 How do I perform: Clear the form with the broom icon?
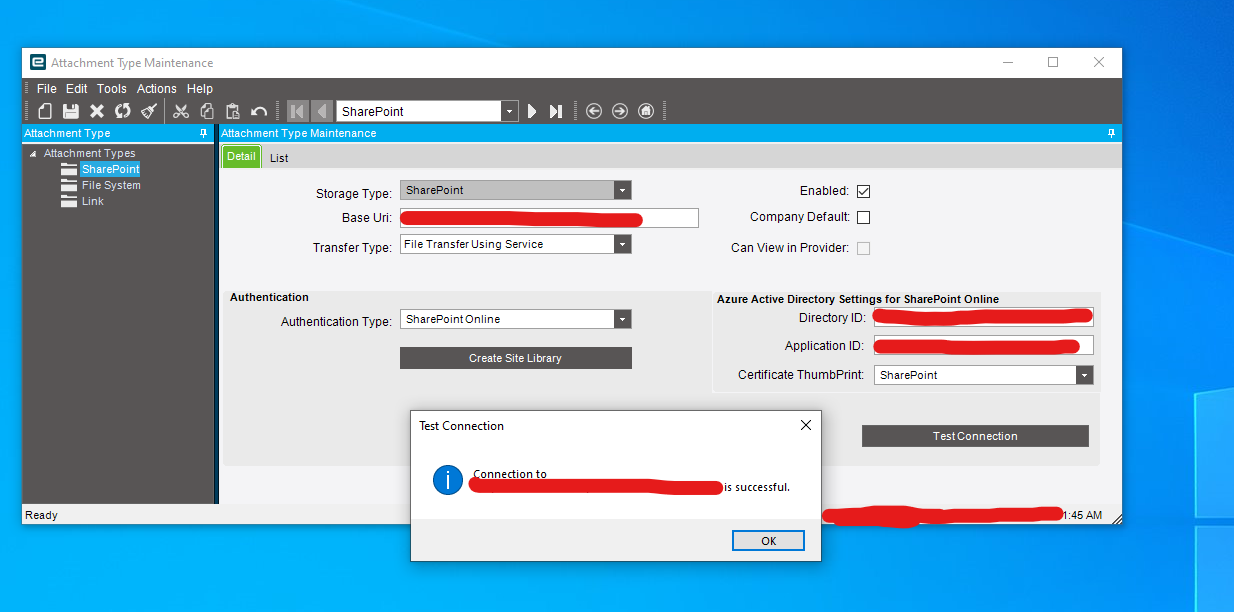[149, 111]
